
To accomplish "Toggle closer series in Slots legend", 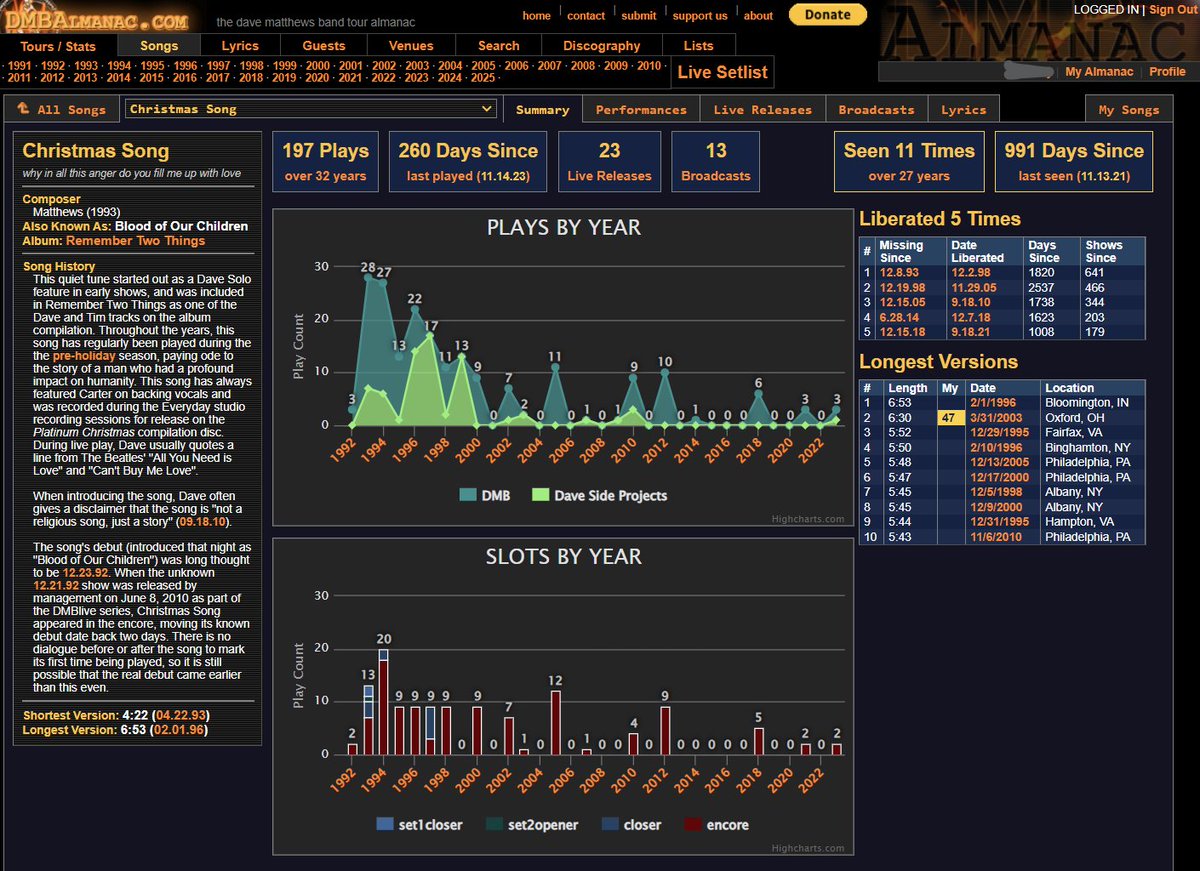I will click(x=630, y=825).
